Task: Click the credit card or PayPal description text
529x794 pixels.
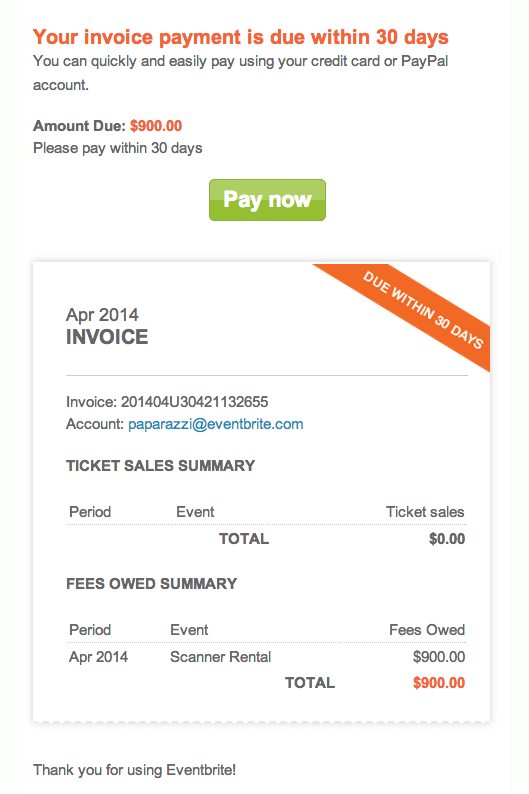Action: [241, 73]
